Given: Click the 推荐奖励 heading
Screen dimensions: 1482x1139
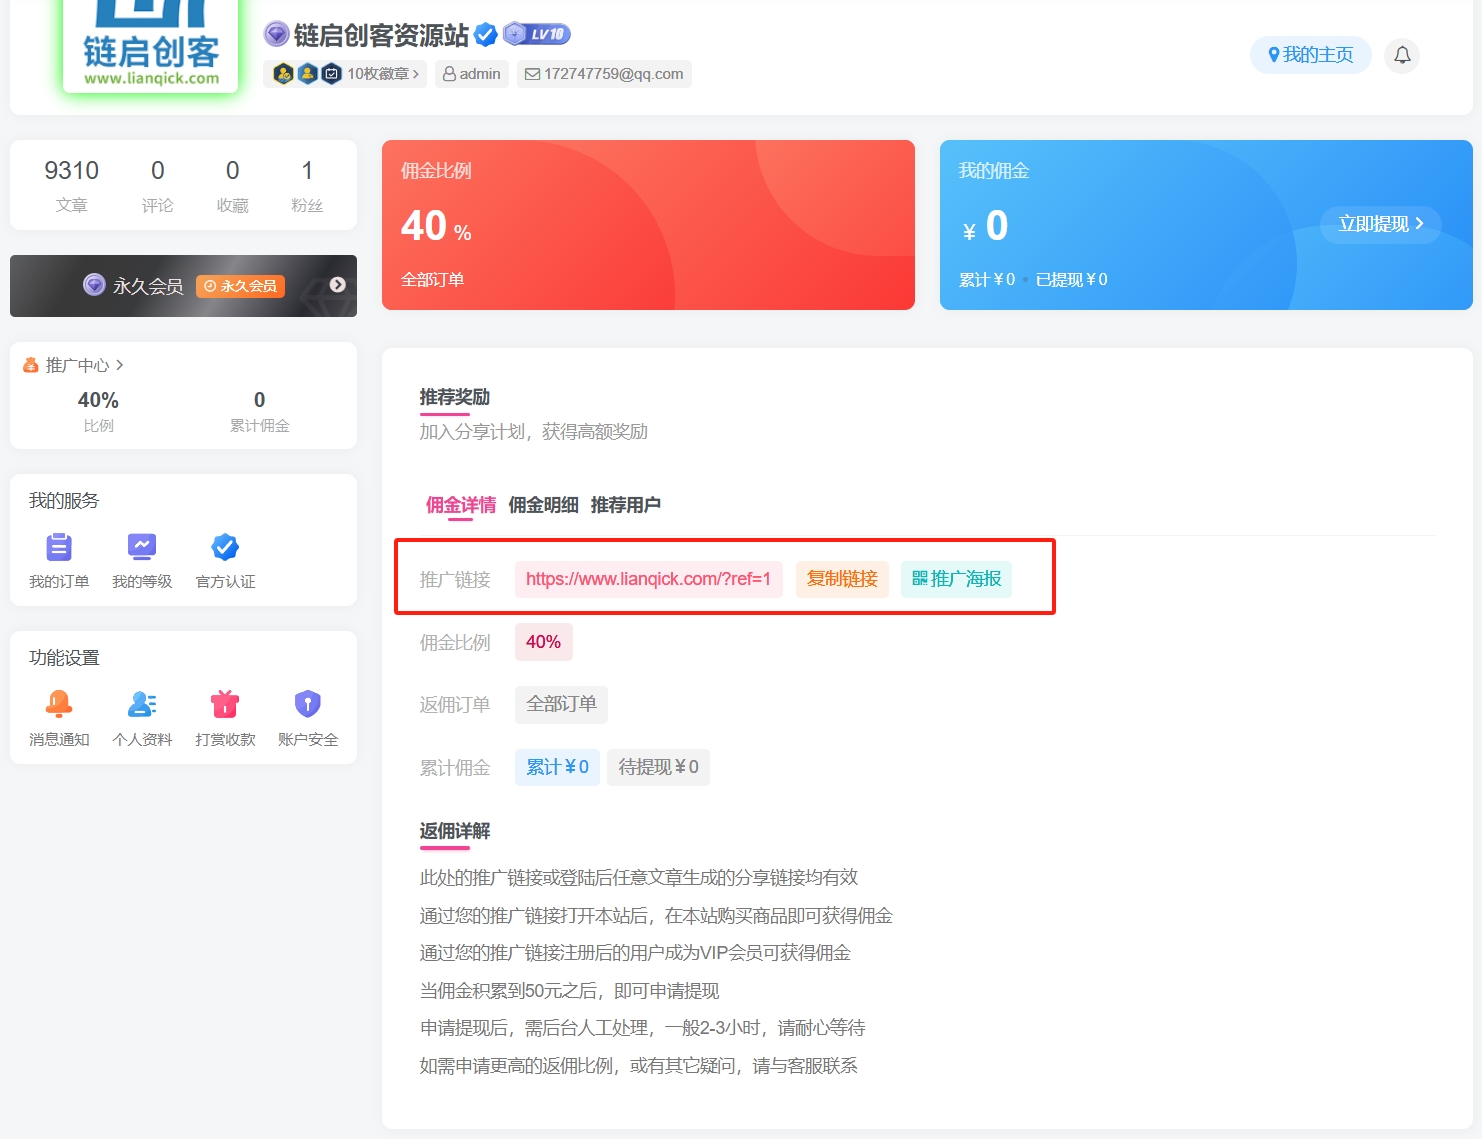Looking at the screenshot, I should pos(455,397).
